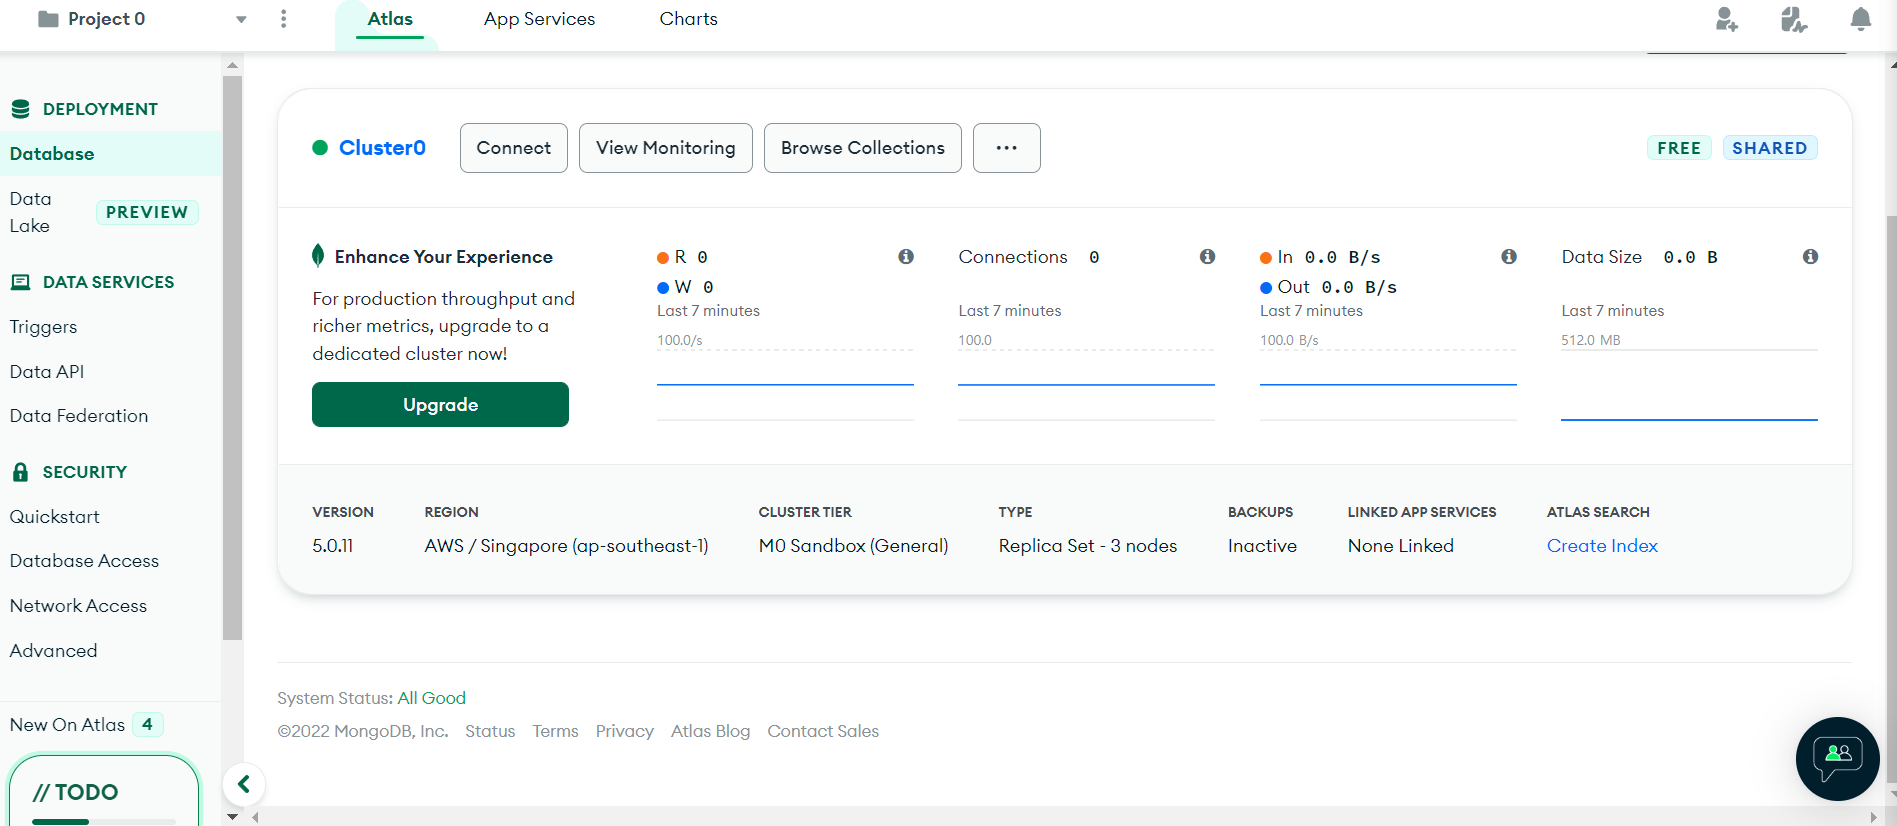Click the FREE tier badge
Image resolution: width=1897 pixels, height=826 pixels.
coord(1679,148)
